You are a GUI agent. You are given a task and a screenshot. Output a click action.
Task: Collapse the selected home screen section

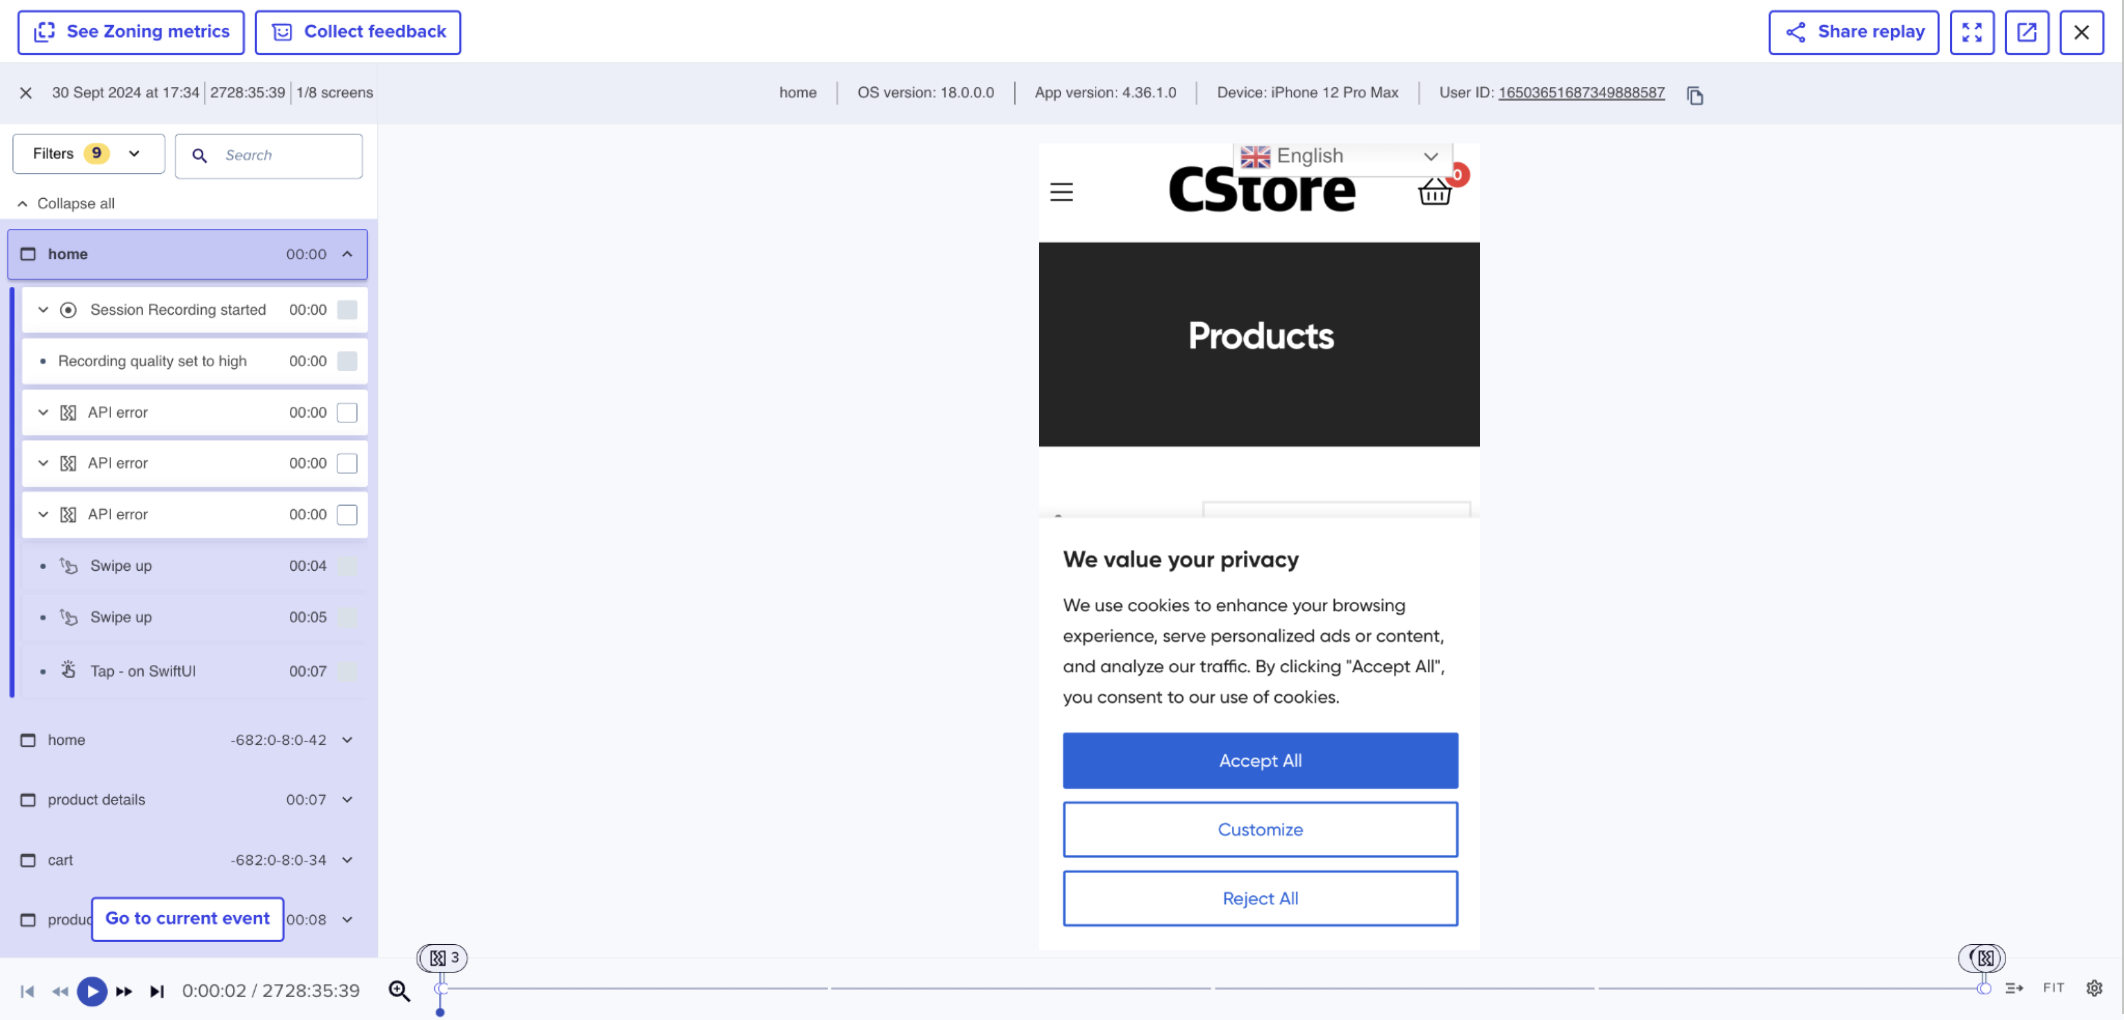[347, 254]
